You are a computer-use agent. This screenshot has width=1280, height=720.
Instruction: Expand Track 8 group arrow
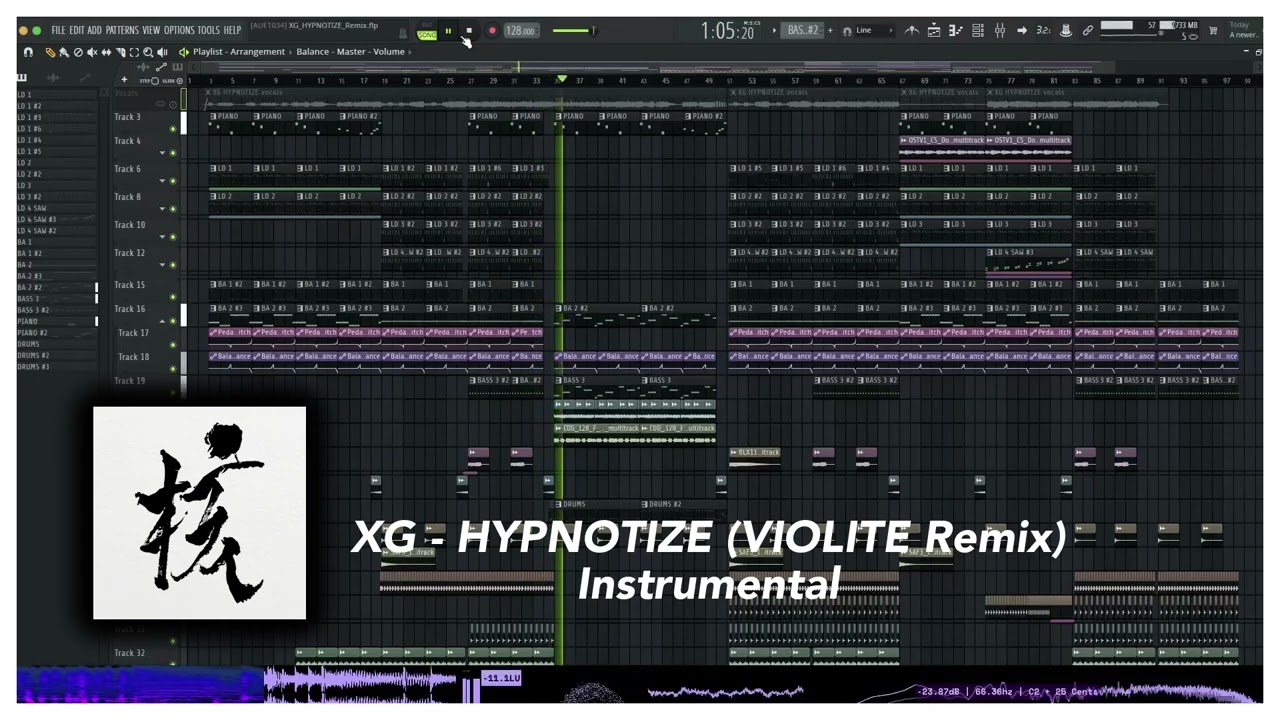pos(162,209)
